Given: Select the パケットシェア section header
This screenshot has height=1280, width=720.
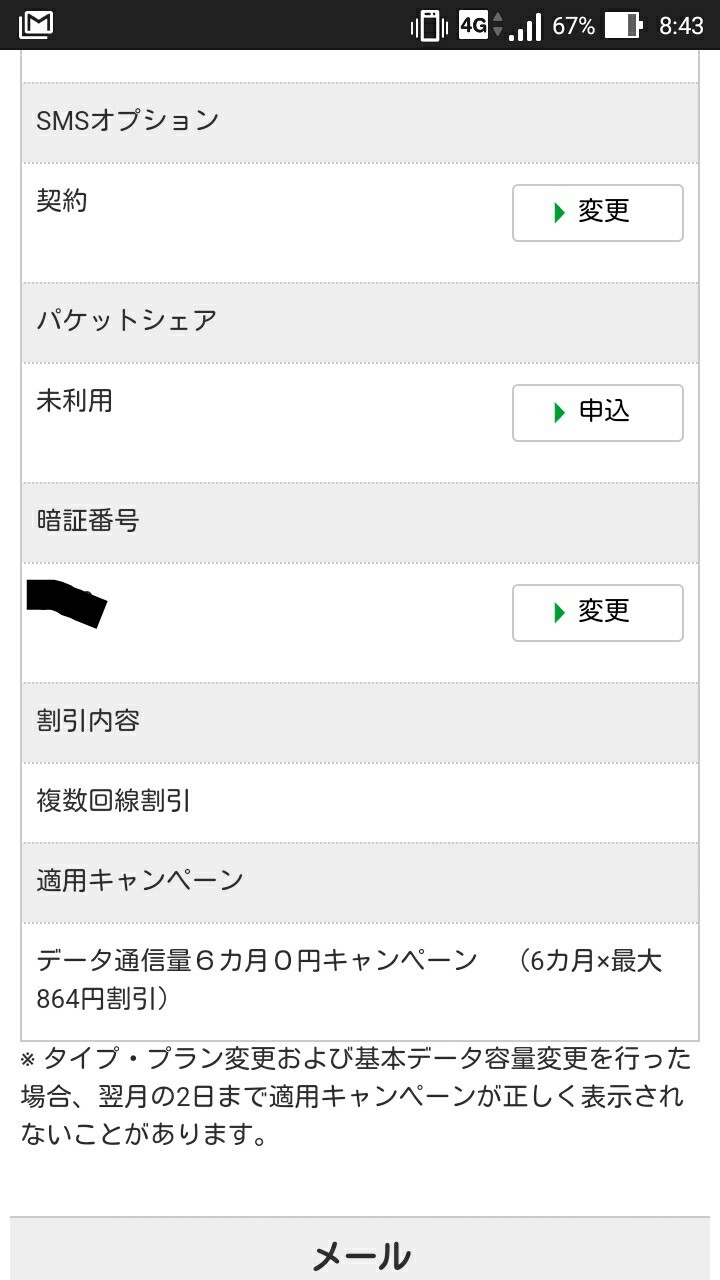Looking at the screenshot, I should (127, 321).
